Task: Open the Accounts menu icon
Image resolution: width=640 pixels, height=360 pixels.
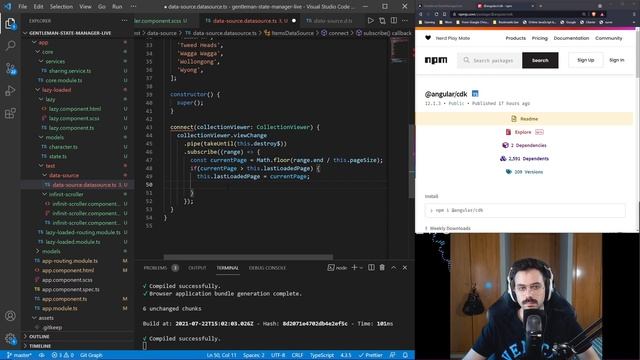Action: tap(10, 316)
